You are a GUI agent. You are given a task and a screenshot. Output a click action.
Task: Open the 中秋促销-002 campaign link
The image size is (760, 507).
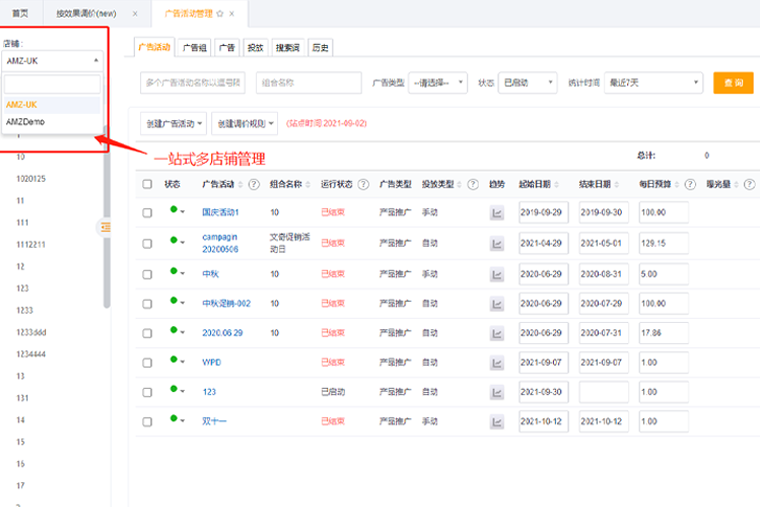click(226, 303)
